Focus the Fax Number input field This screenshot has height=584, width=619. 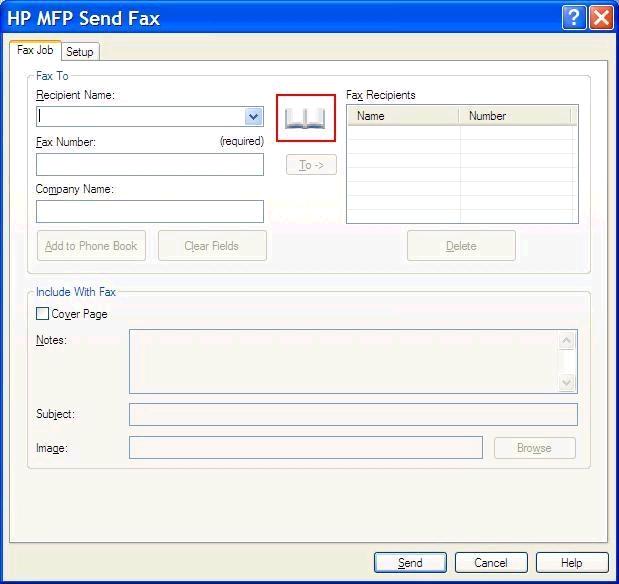150,164
